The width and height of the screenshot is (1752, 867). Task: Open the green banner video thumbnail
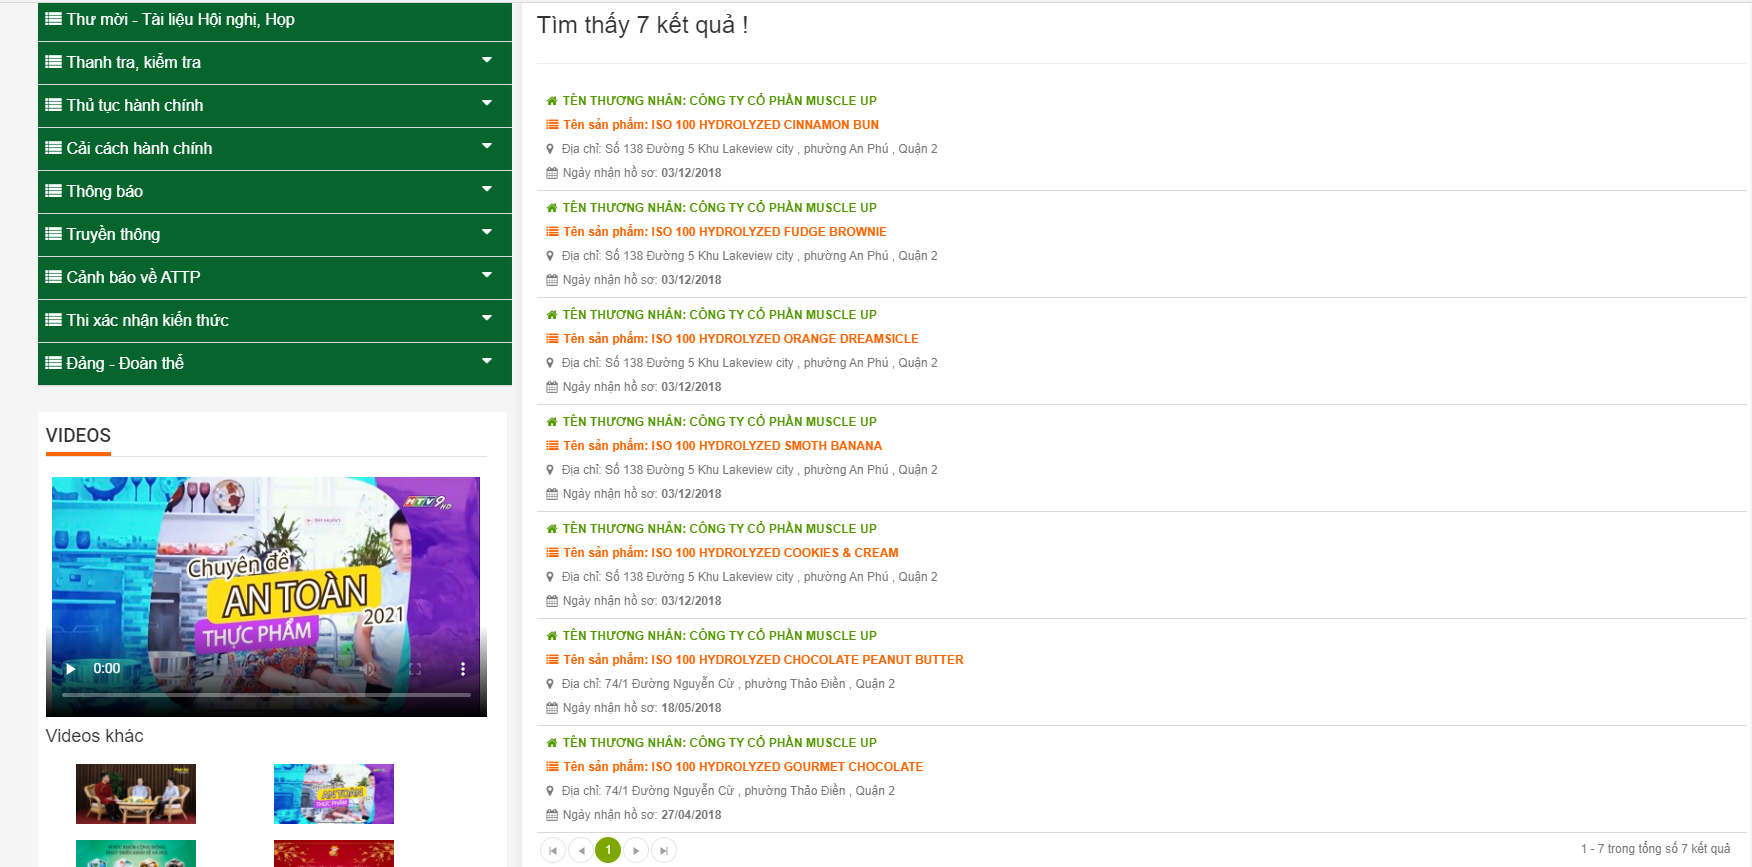pos(136,853)
